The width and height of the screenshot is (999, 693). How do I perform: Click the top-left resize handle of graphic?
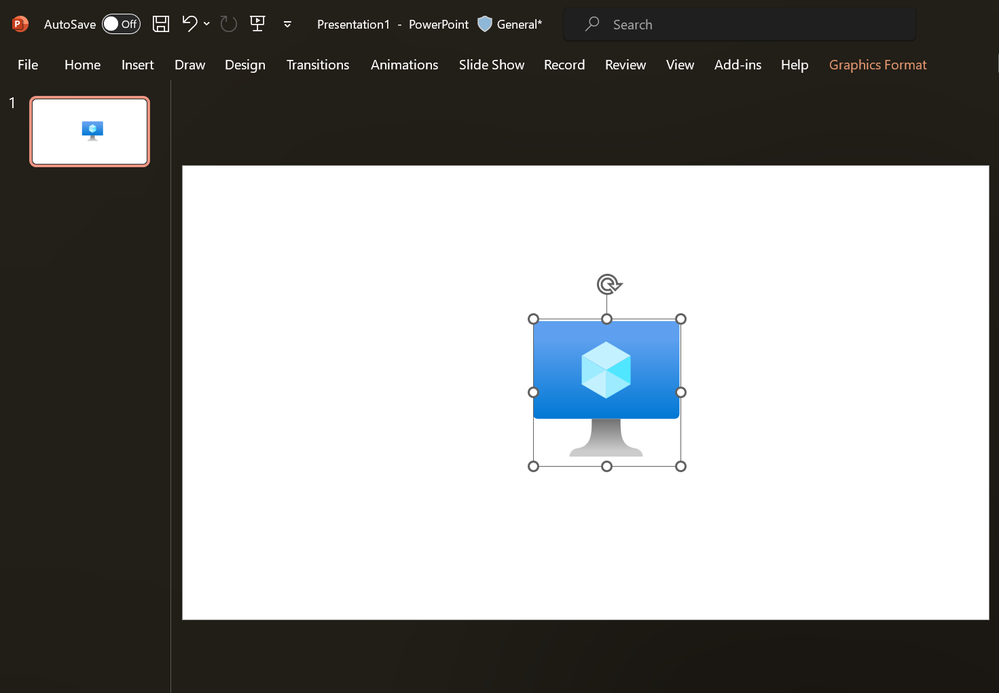(533, 319)
